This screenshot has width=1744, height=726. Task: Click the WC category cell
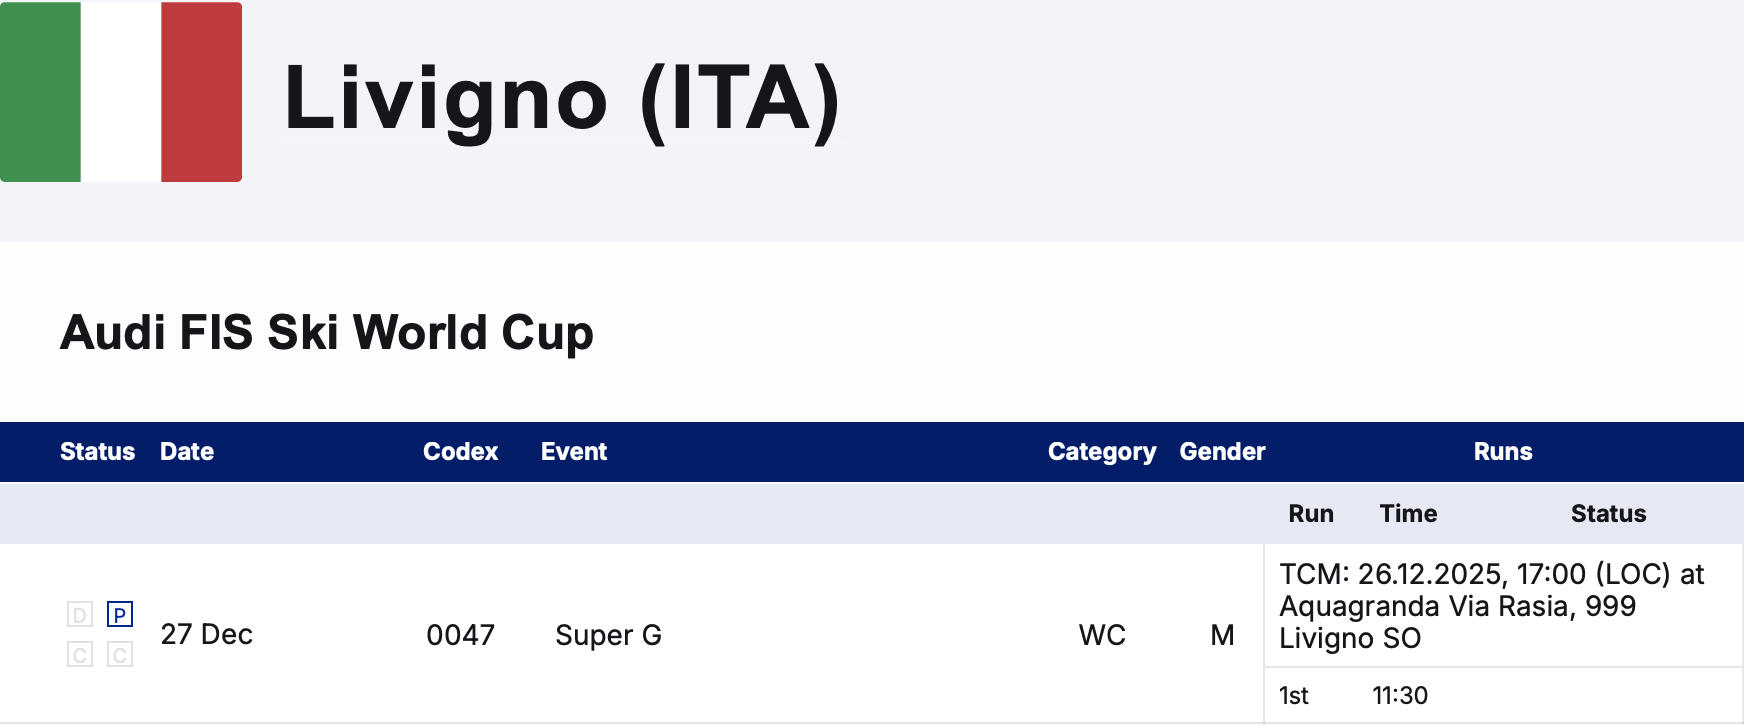[x=1102, y=635]
